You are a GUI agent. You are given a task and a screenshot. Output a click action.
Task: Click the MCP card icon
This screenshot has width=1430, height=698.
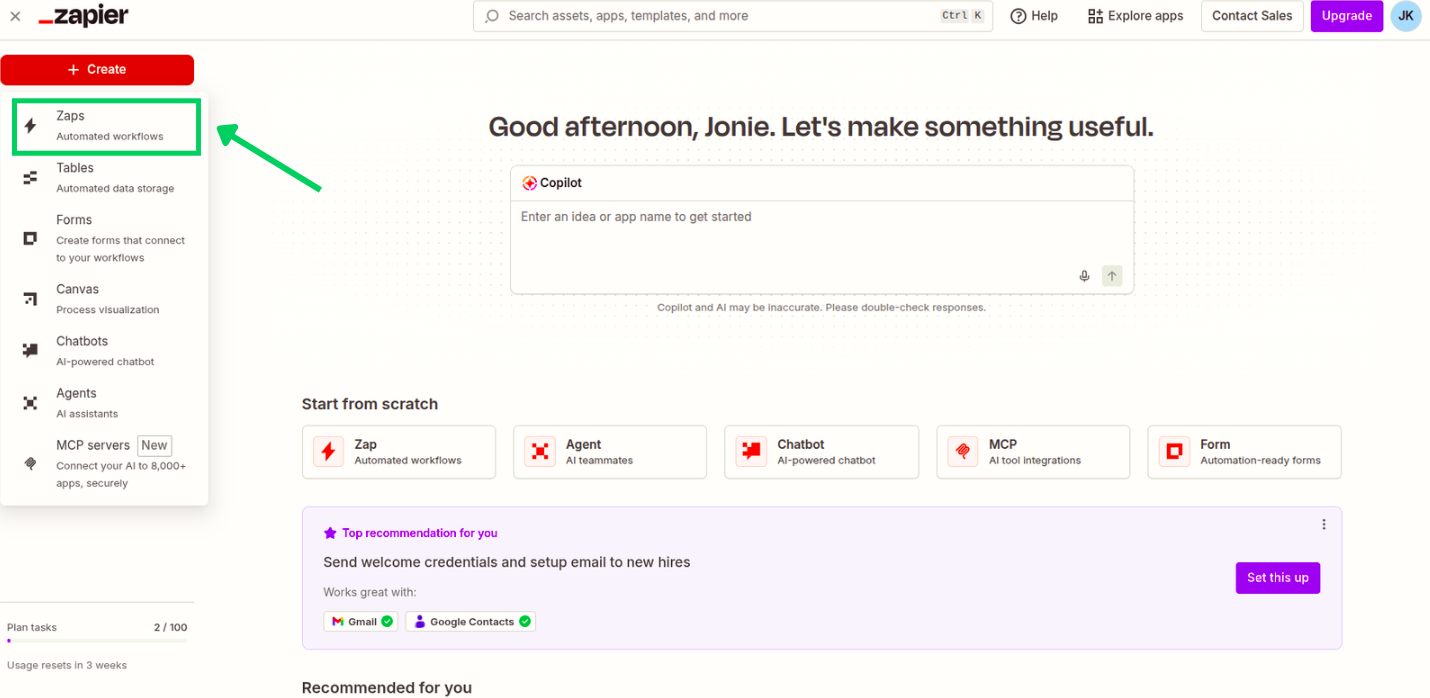pos(963,452)
